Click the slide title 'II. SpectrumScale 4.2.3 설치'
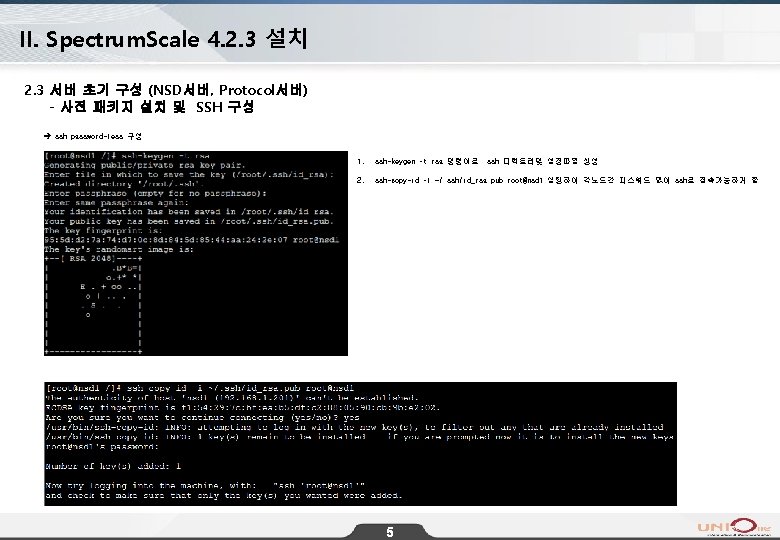This screenshot has width=780, height=540. click(x=163, y=39)
